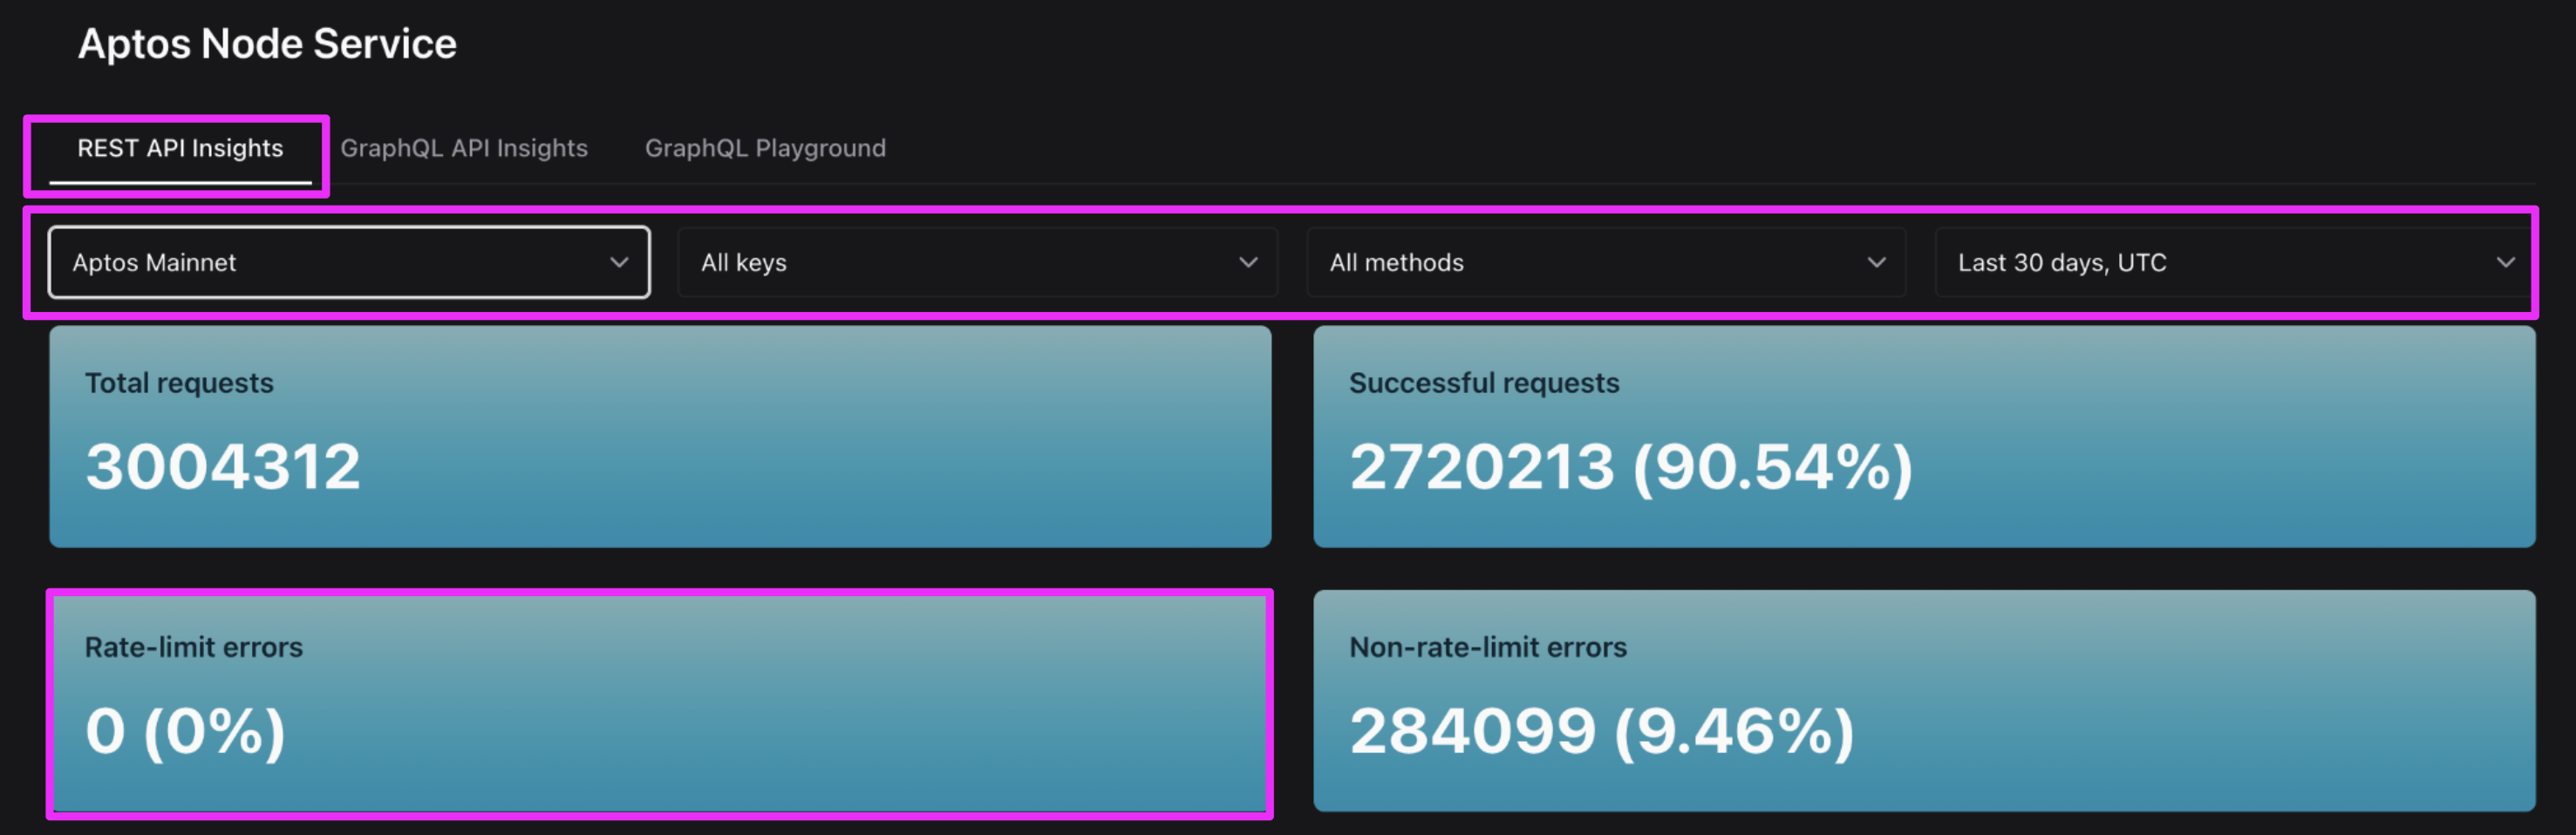Open the GraphQL API Insights tab
Screen dimensions: 2576x835
point(464,148)
